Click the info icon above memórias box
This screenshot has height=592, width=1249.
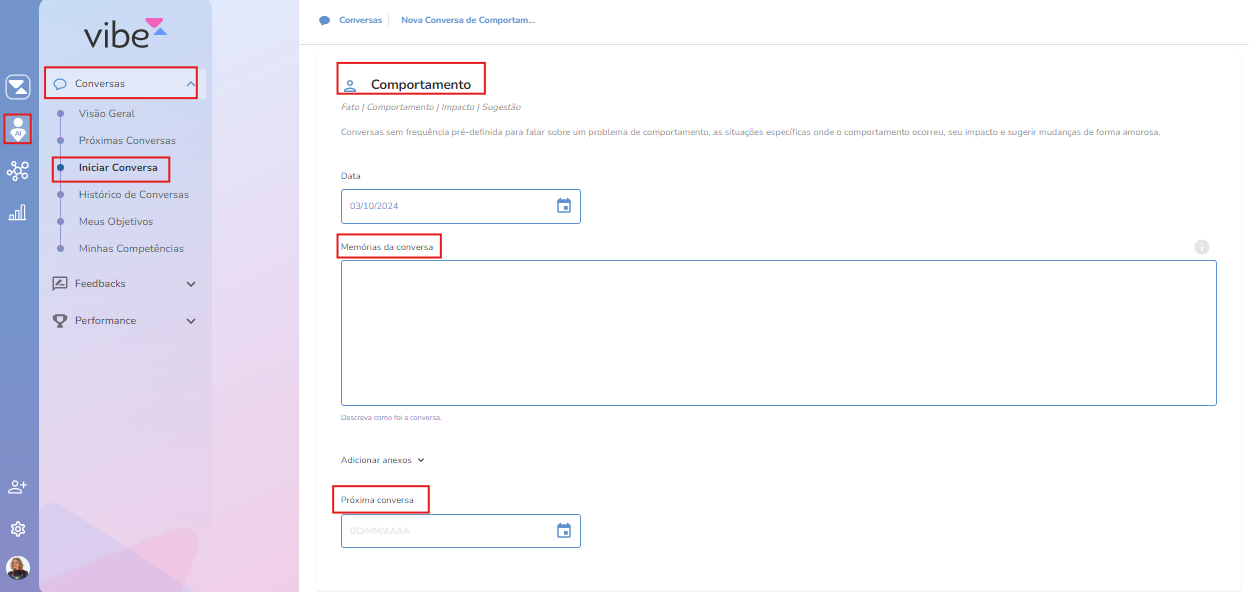point(1202,247)
